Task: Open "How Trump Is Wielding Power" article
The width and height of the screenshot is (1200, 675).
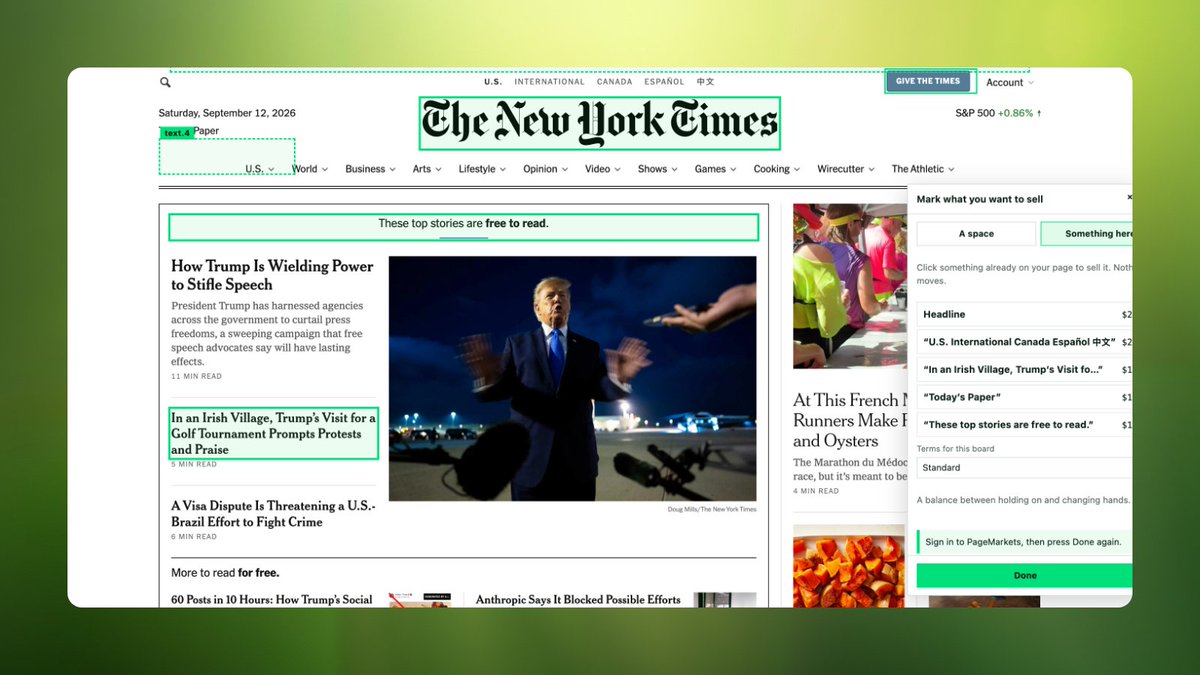Action: [272, 275]
